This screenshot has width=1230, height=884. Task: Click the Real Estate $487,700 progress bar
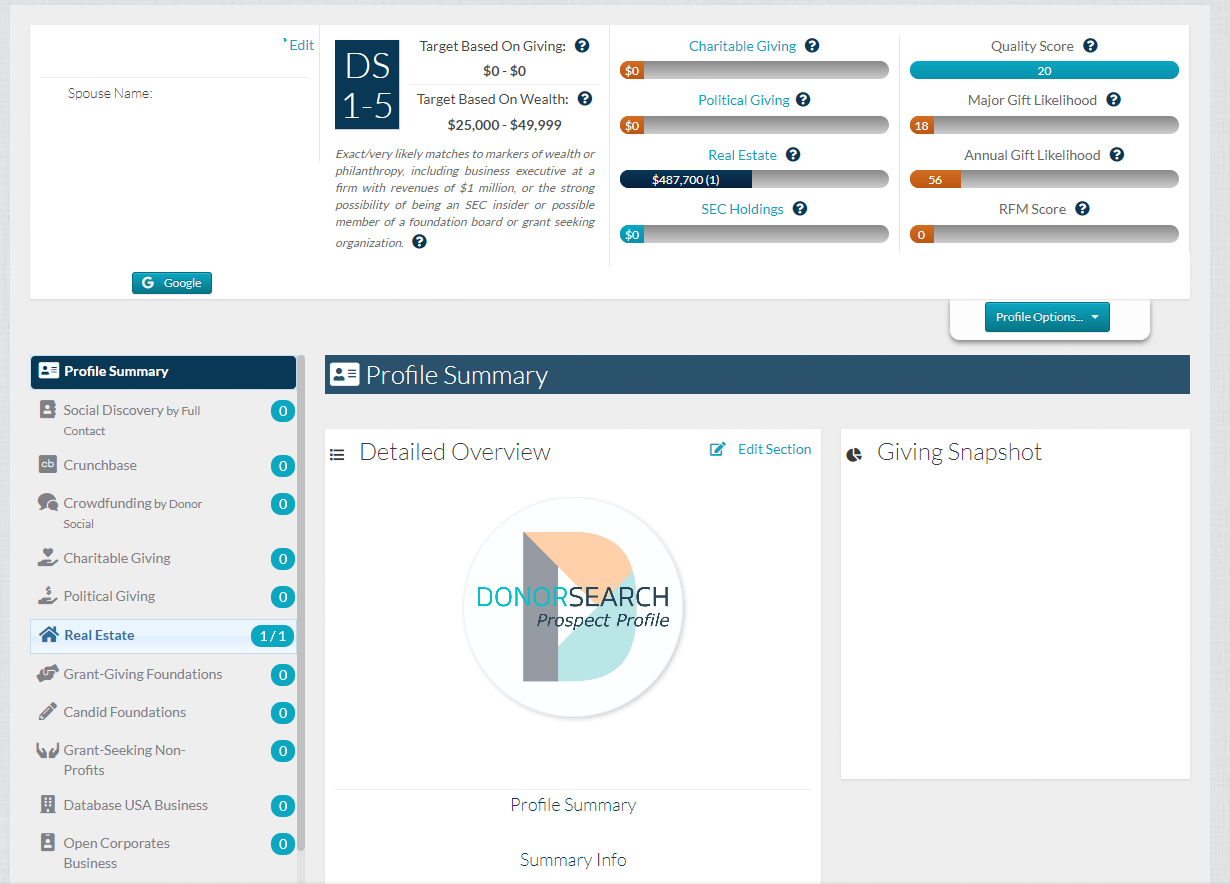(x=754, y=179)
